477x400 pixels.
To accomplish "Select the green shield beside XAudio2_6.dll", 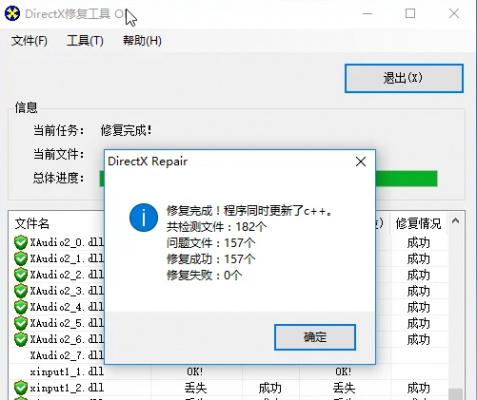I will (x=21, y=339).
